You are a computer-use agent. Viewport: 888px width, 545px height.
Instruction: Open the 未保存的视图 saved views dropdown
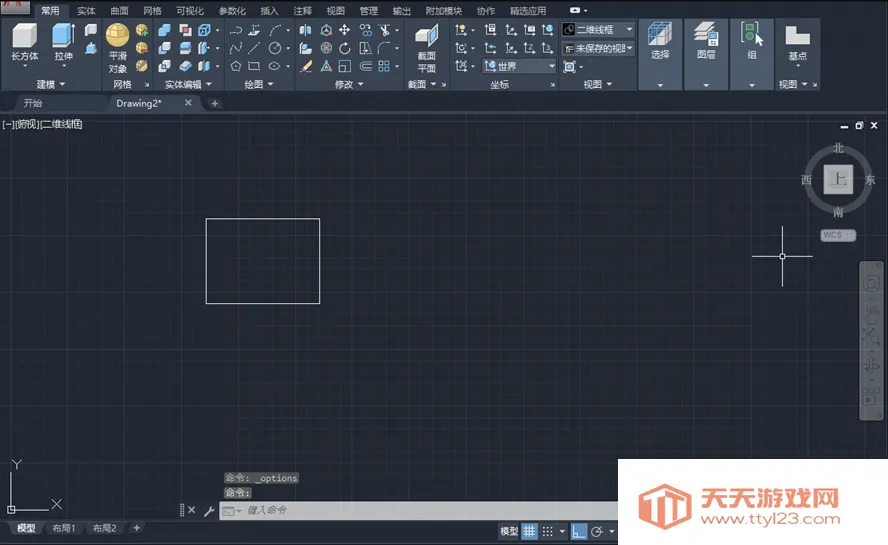(x=597, y=48)
